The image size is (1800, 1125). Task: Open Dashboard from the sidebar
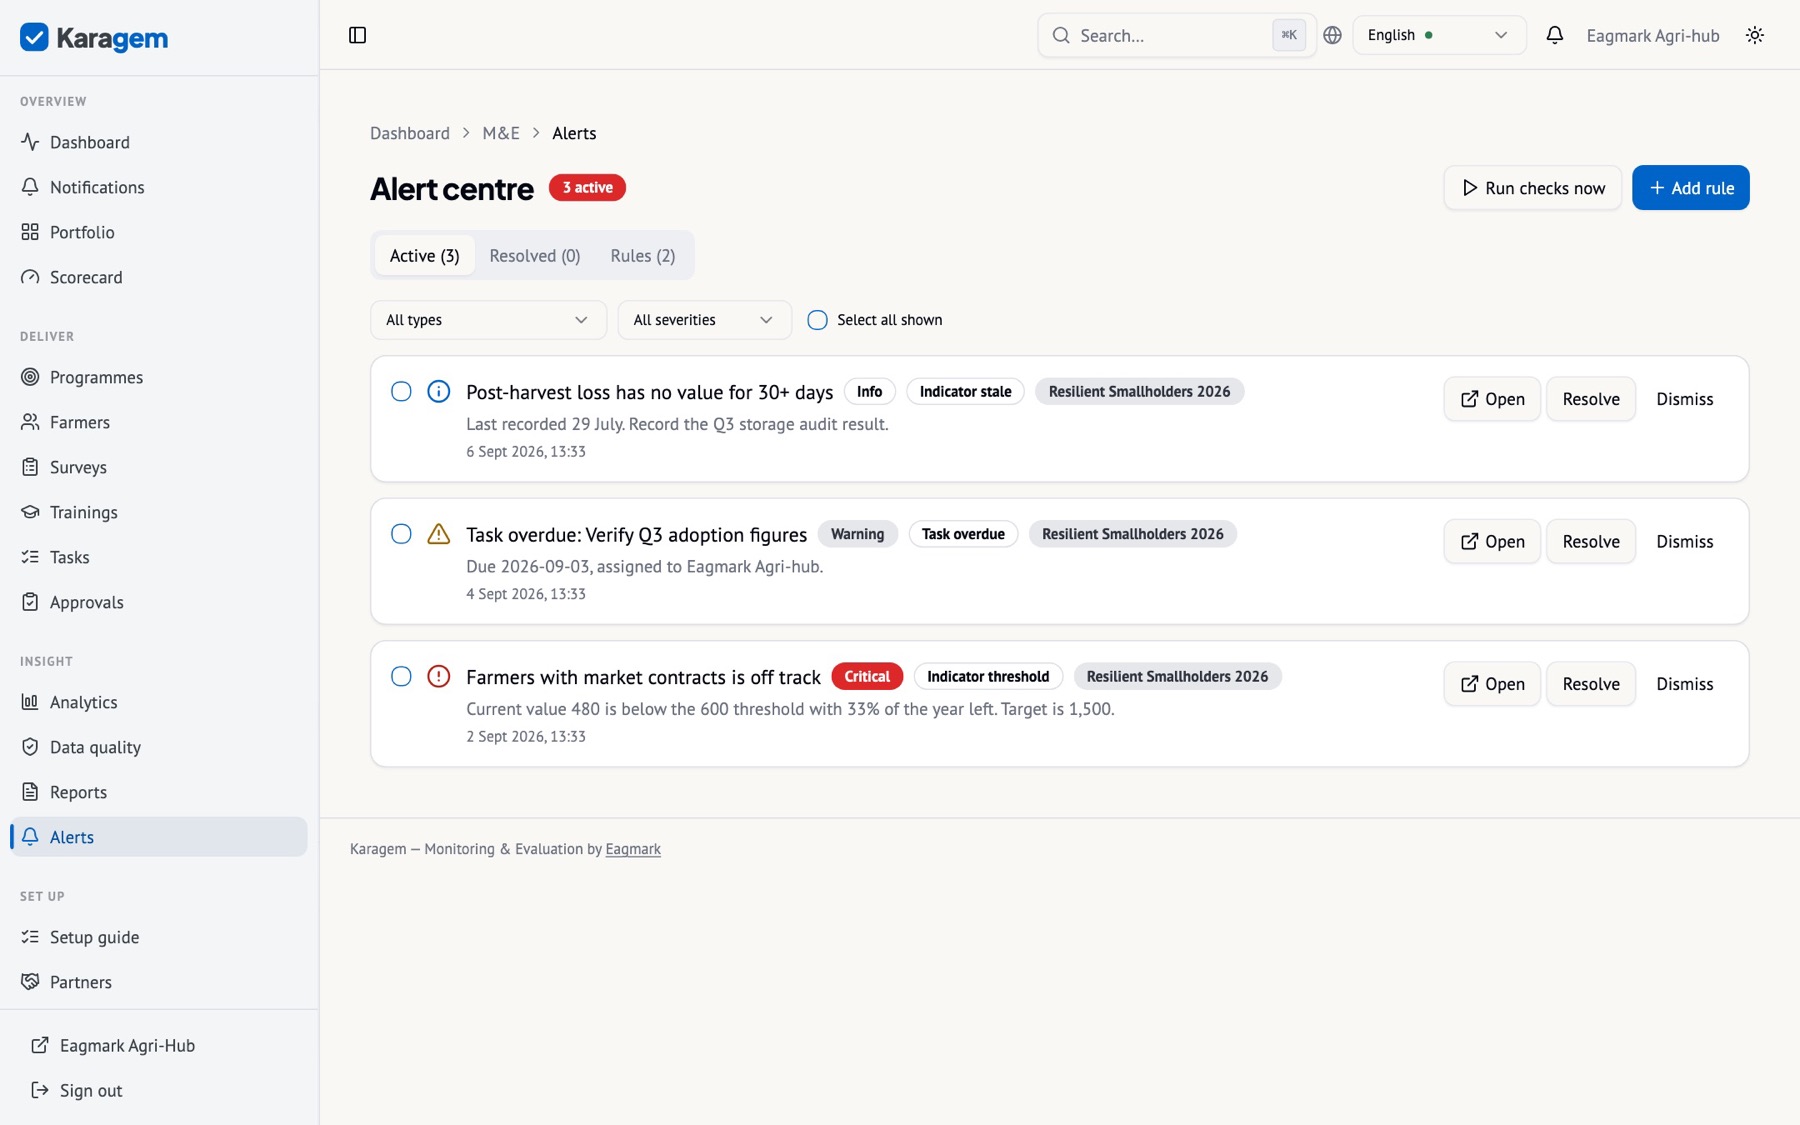pyautogui.click(x=159, y=142)
